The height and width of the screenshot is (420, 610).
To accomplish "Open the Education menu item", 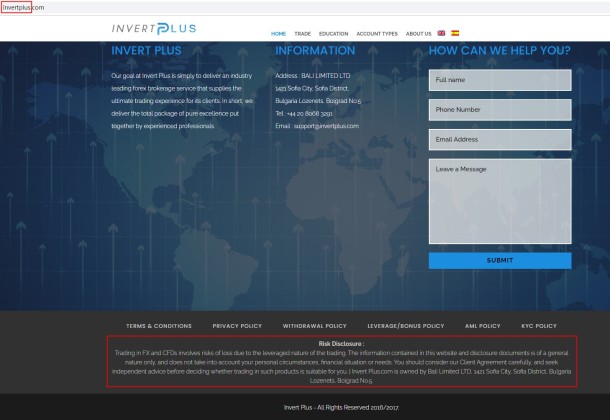I will tap(333, 34).
